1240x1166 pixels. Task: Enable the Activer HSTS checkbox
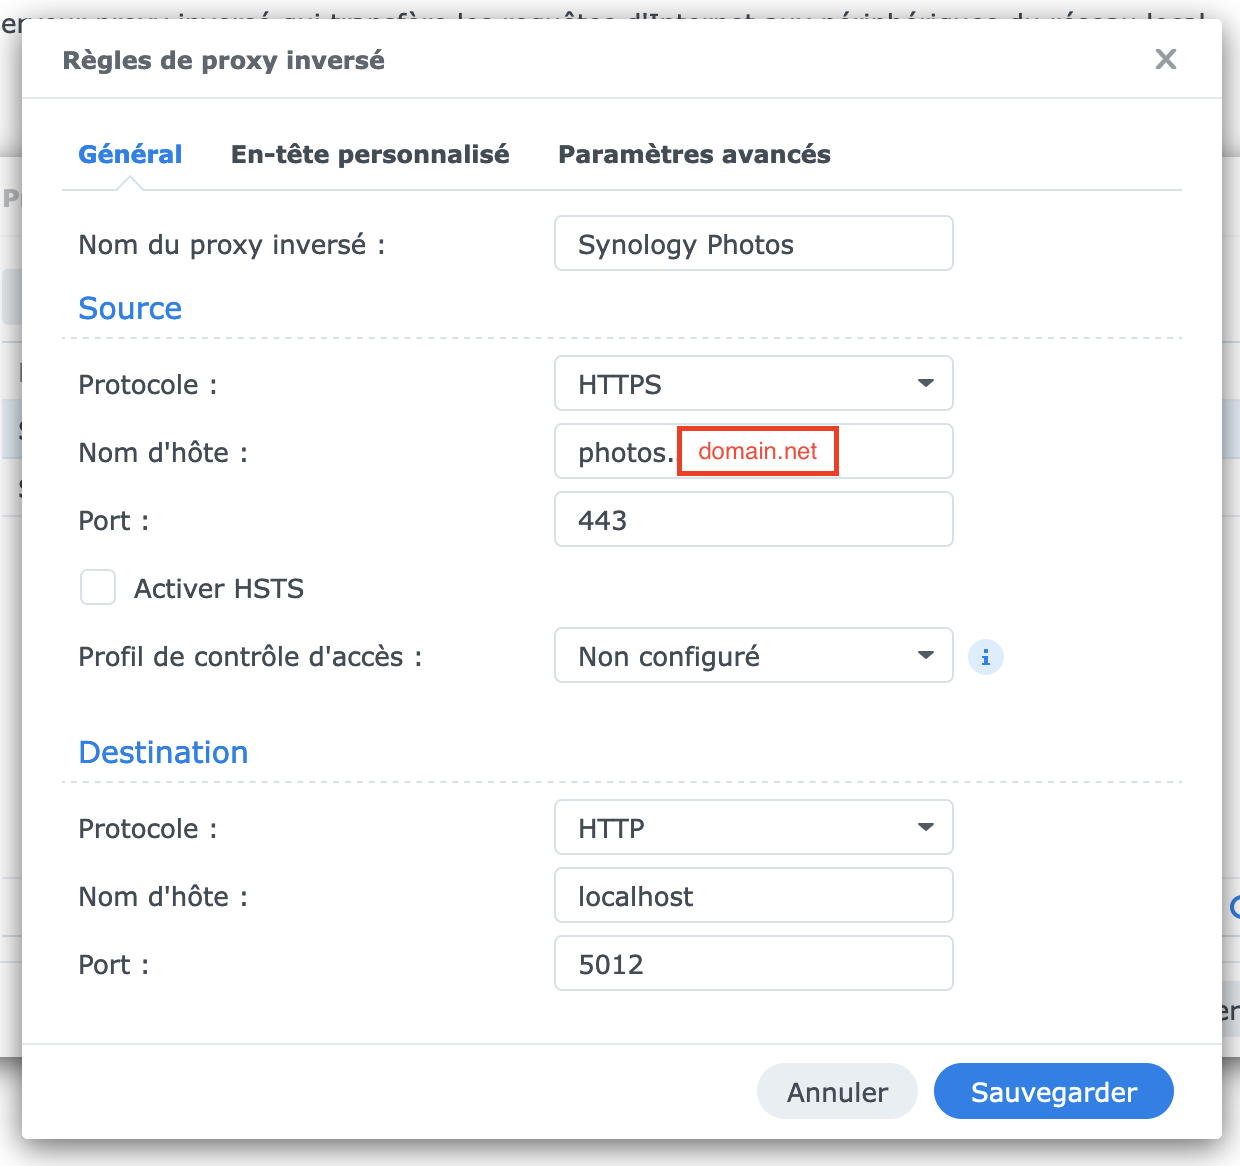coord(98,588)
